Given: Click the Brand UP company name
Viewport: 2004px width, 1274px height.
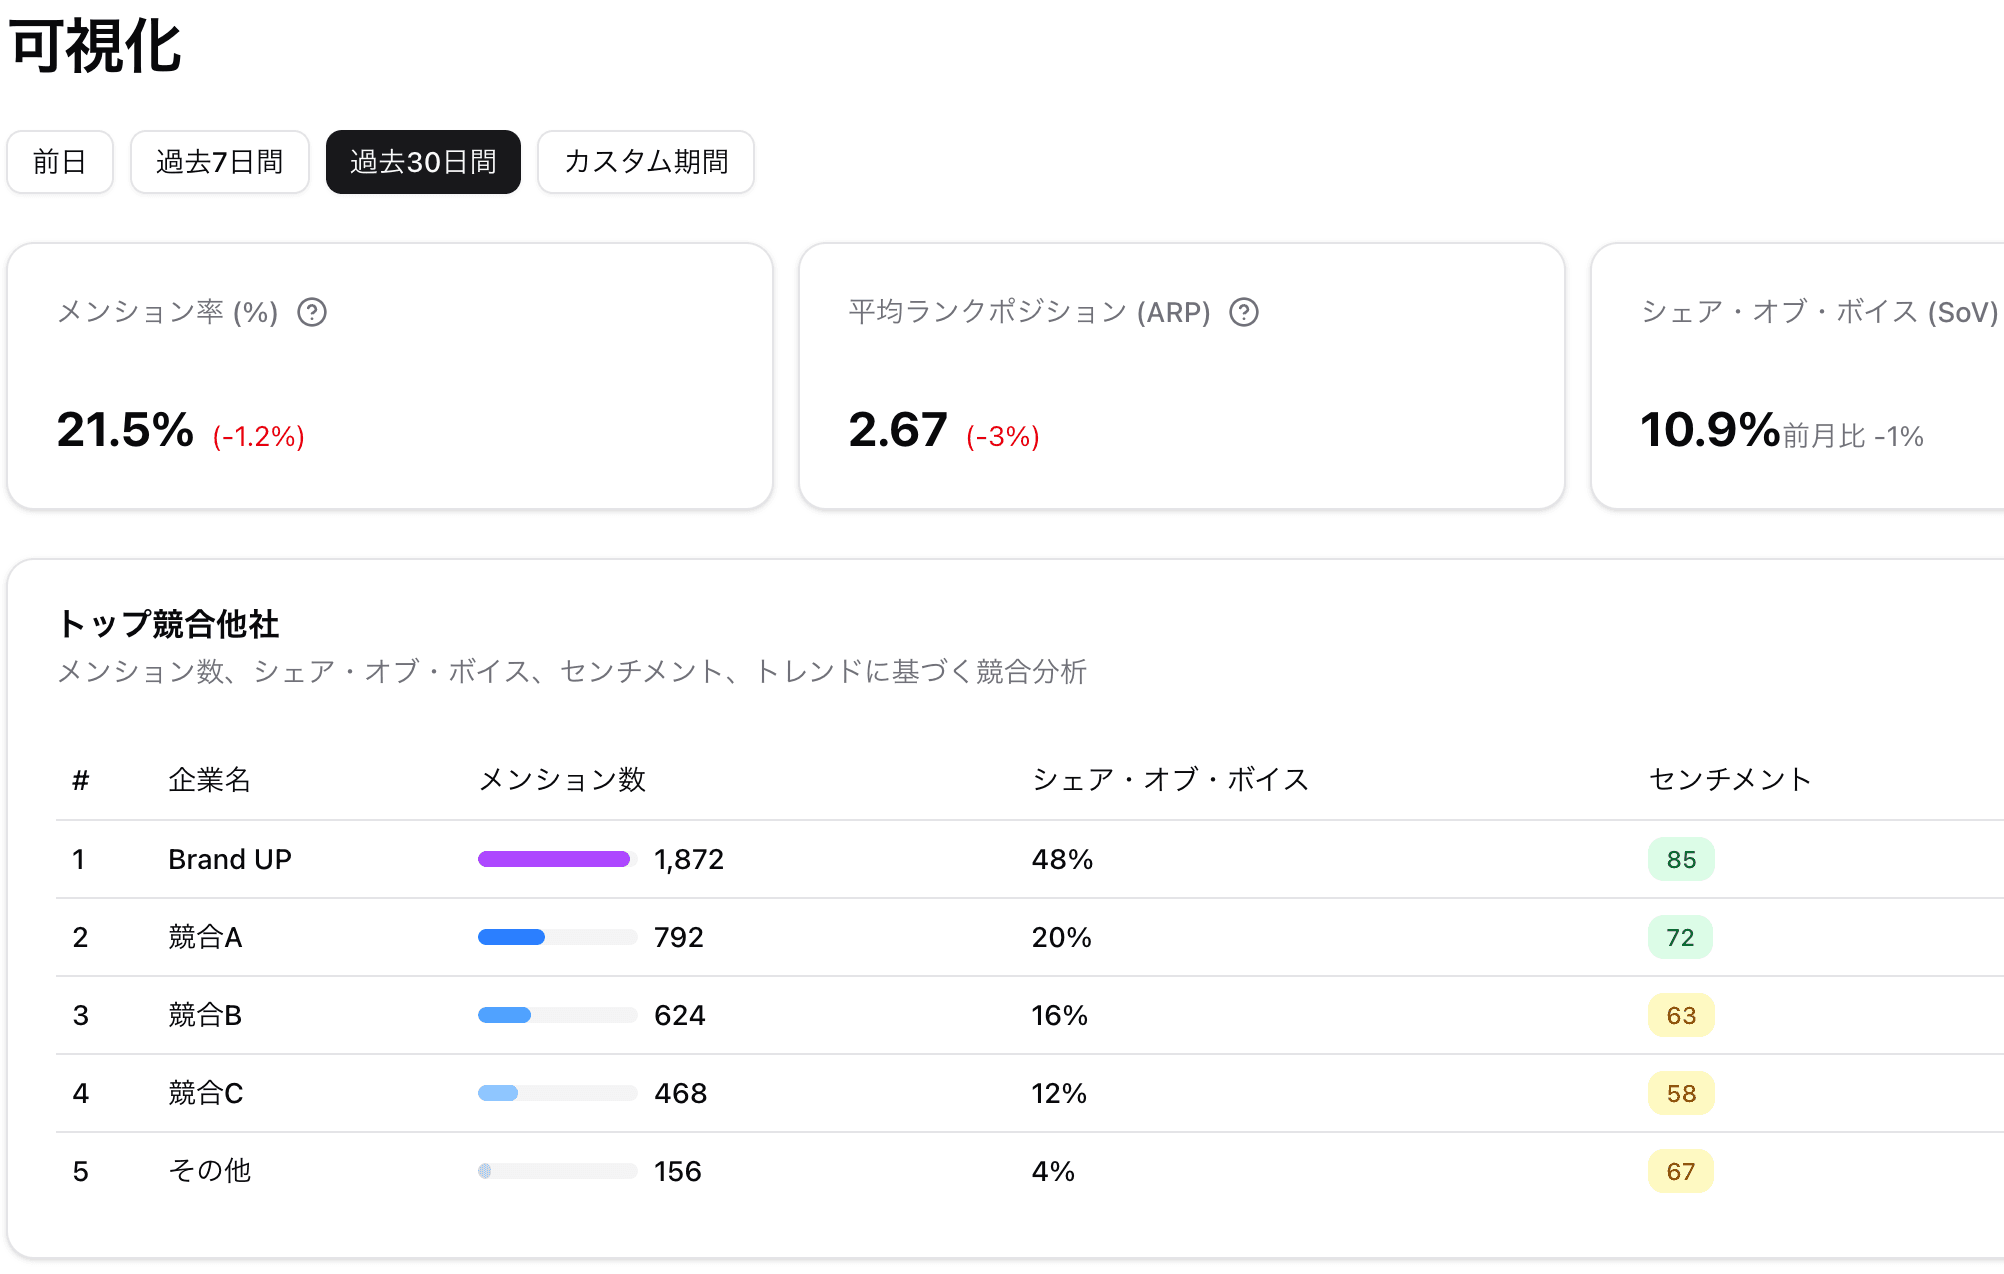Looking at the screenshot, I should 230,858.
